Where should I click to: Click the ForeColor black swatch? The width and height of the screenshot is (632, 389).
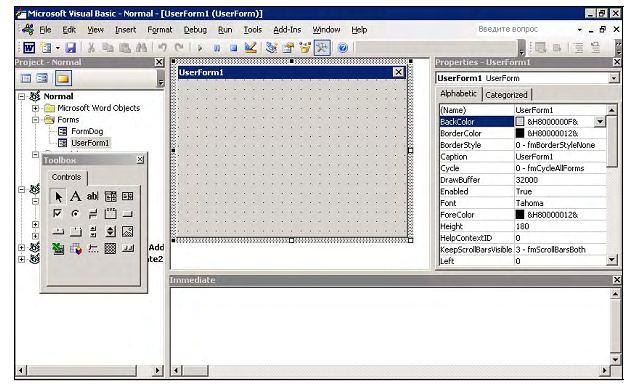520,214
